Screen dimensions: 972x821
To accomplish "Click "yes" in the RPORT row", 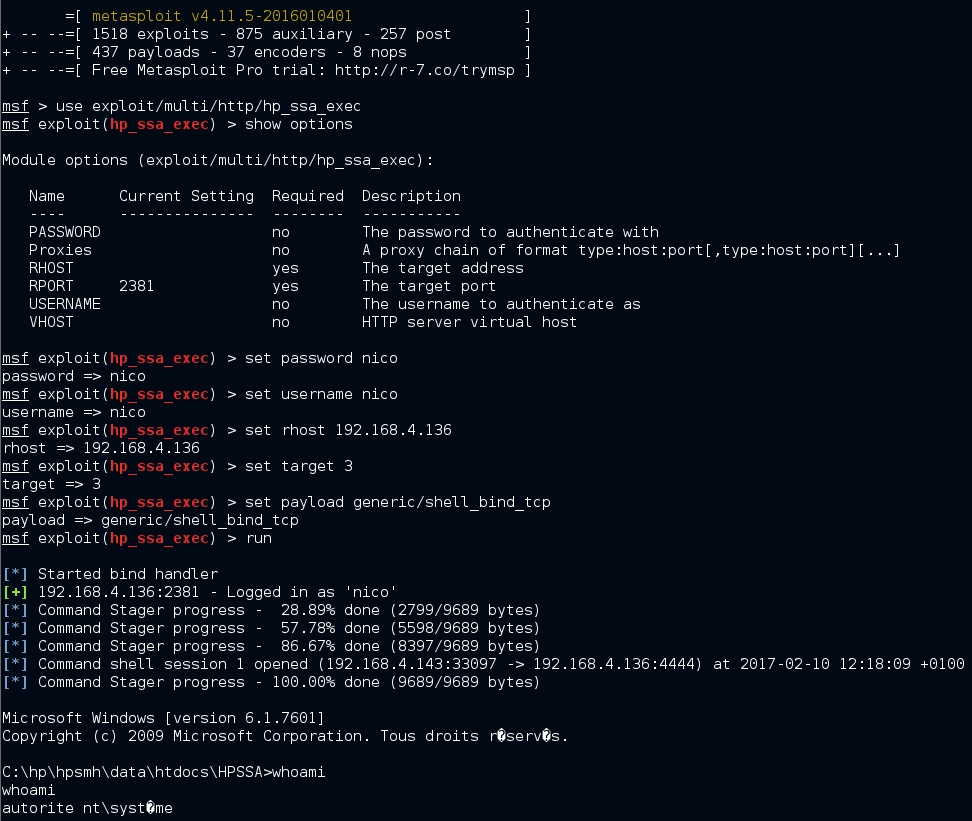I will click(x=285, y=286).
